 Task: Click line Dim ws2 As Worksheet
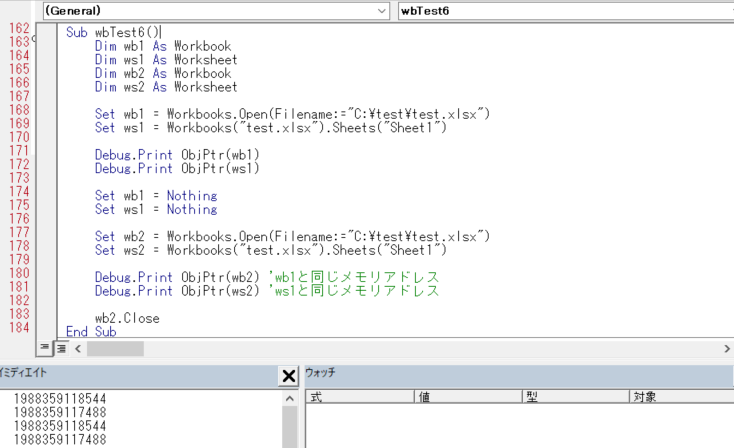[166, 87]
